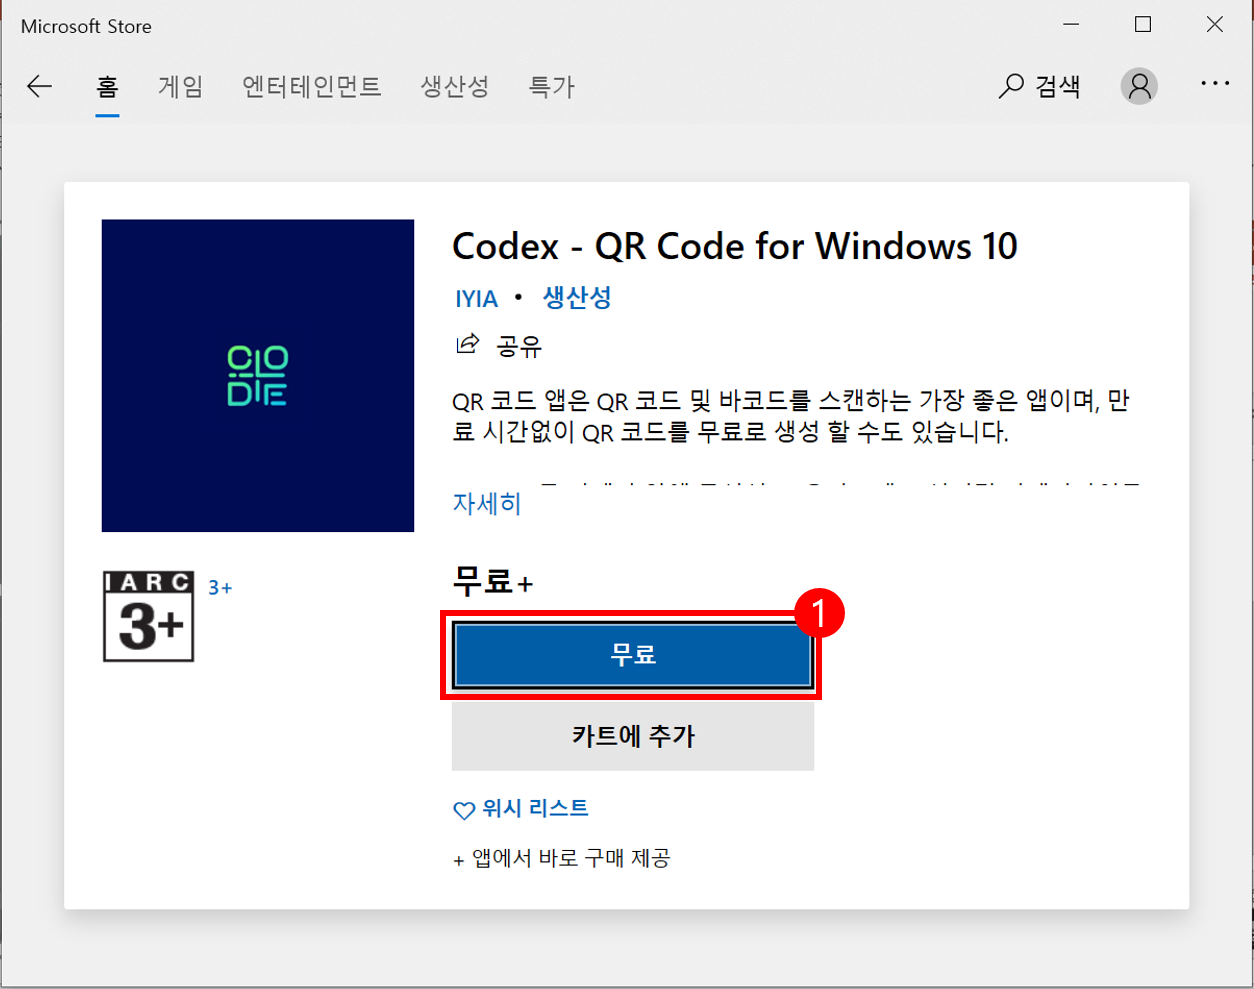Click the 무료+ price label
This screenshot has height=989, width=1254.
click(493, 581)
